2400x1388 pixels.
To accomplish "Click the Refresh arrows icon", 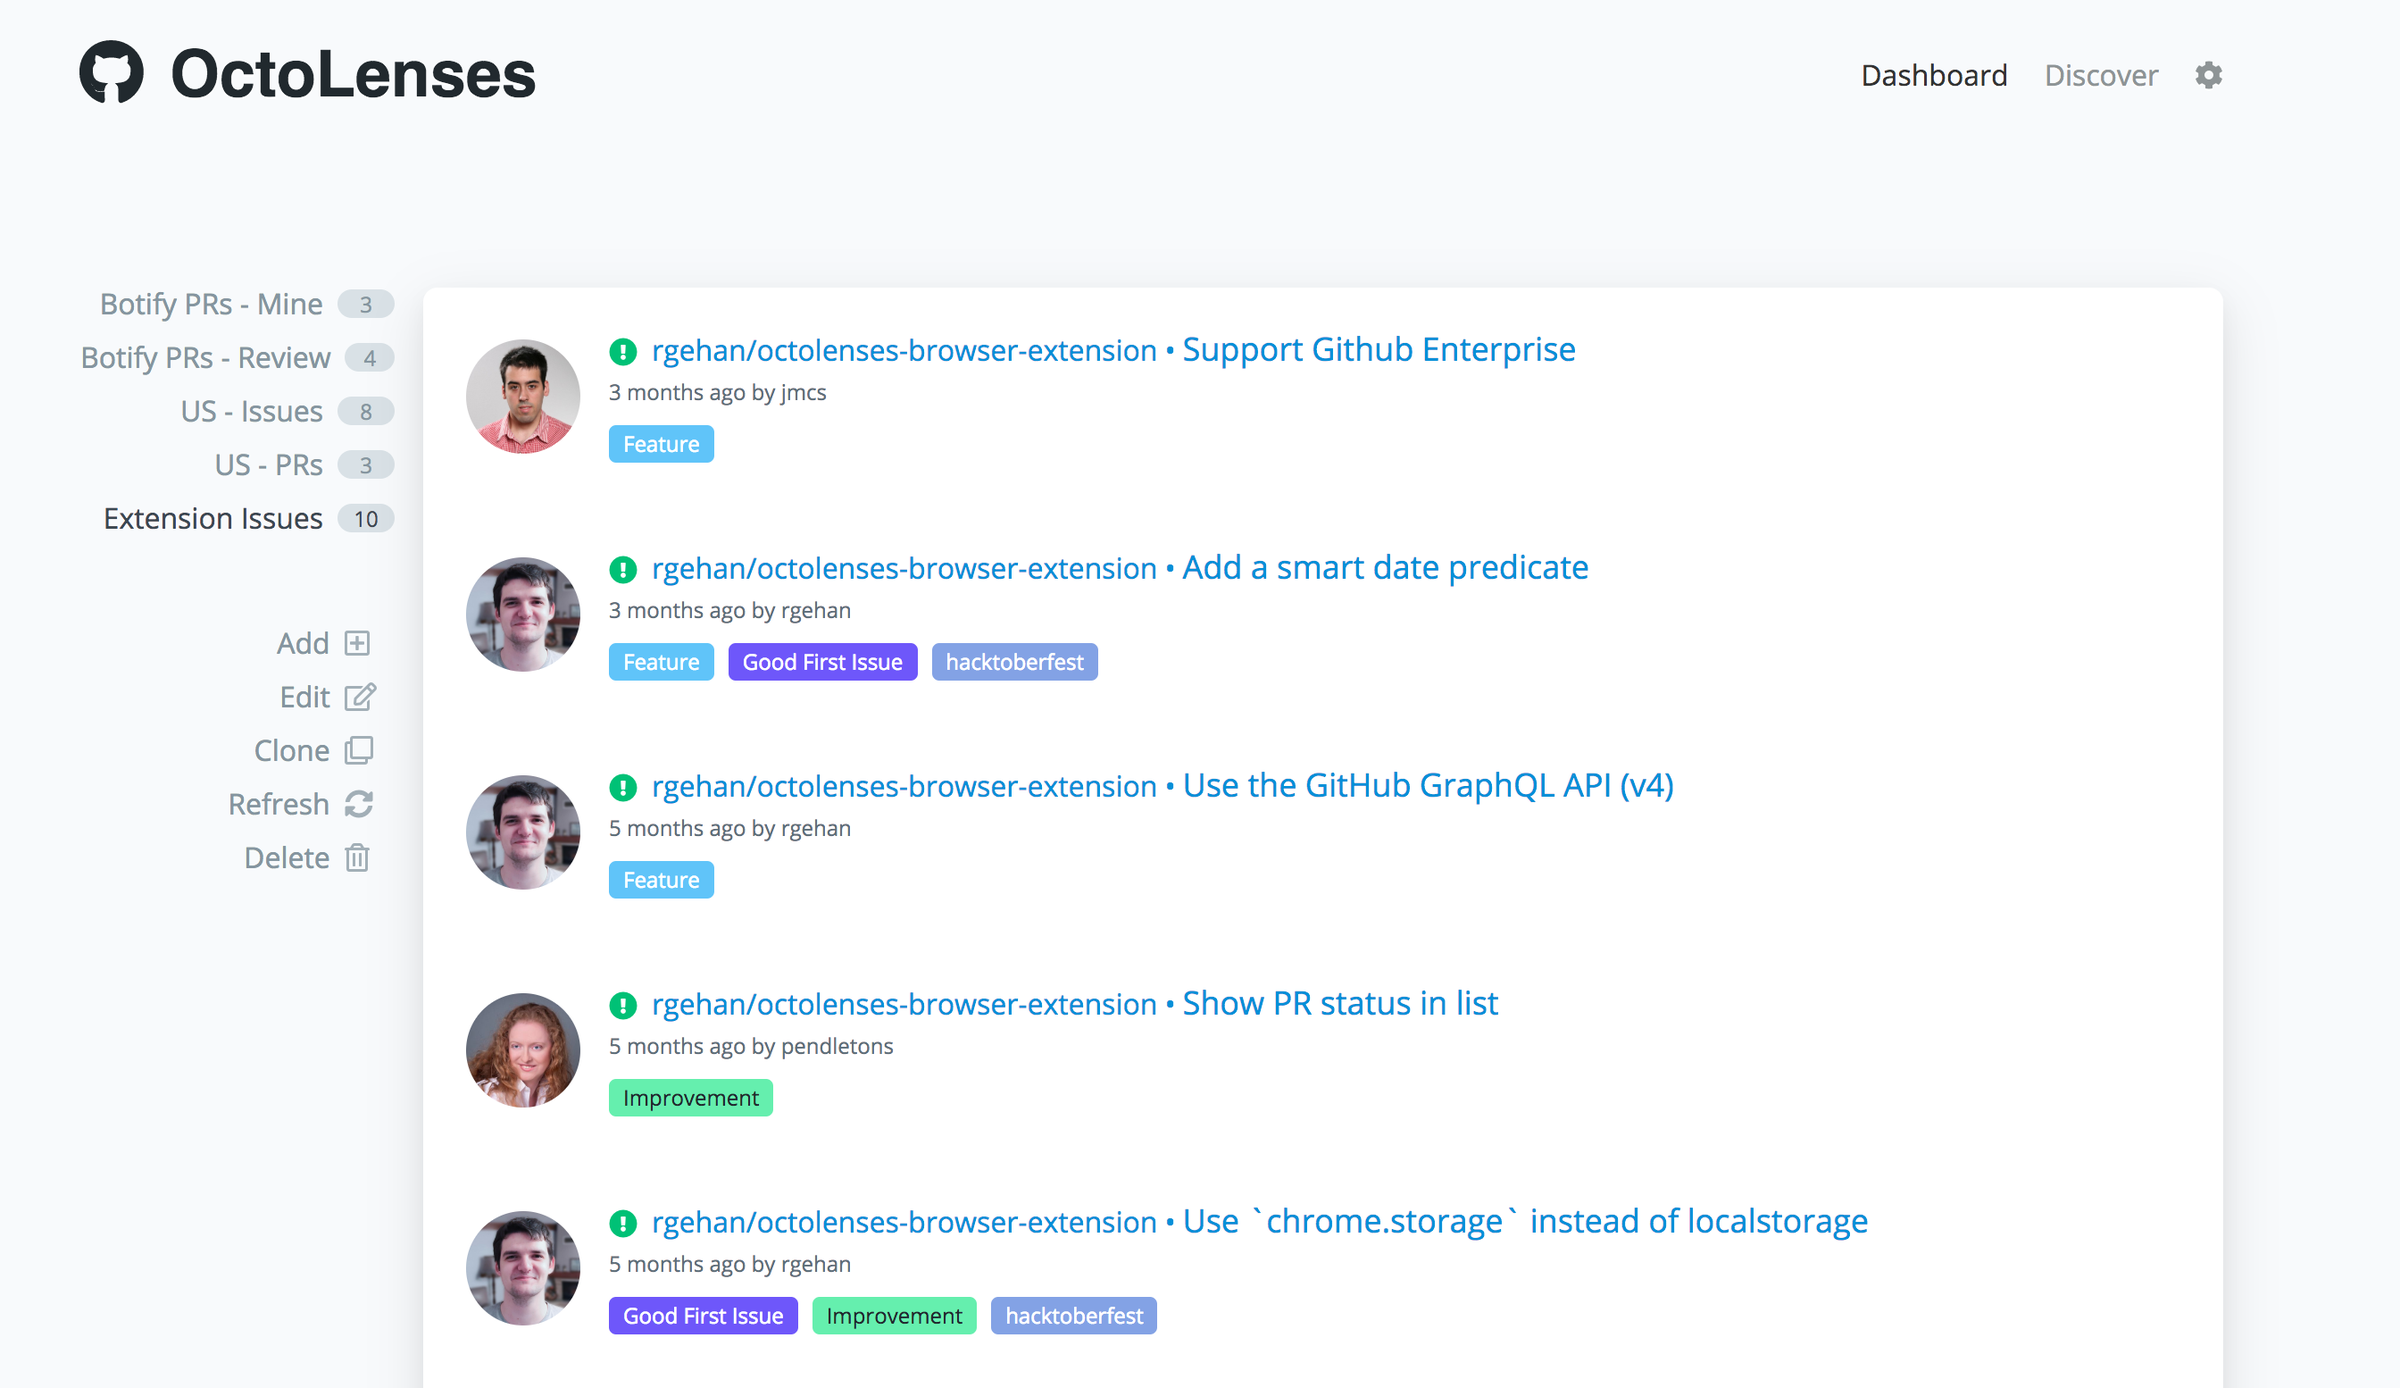I will [x=359, y=804].
